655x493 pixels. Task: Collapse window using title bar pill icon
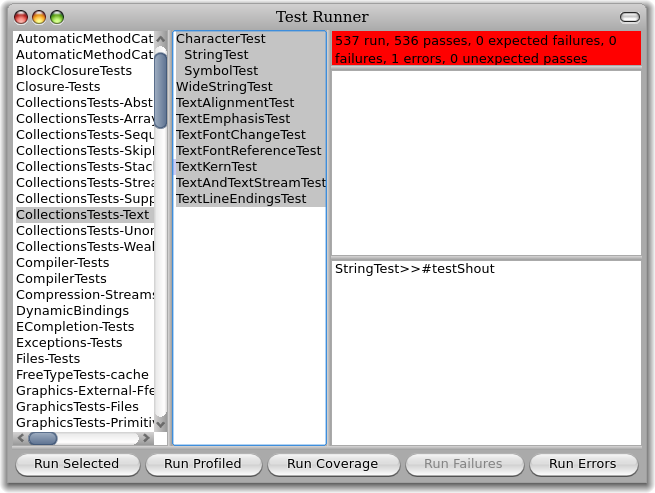629,17
